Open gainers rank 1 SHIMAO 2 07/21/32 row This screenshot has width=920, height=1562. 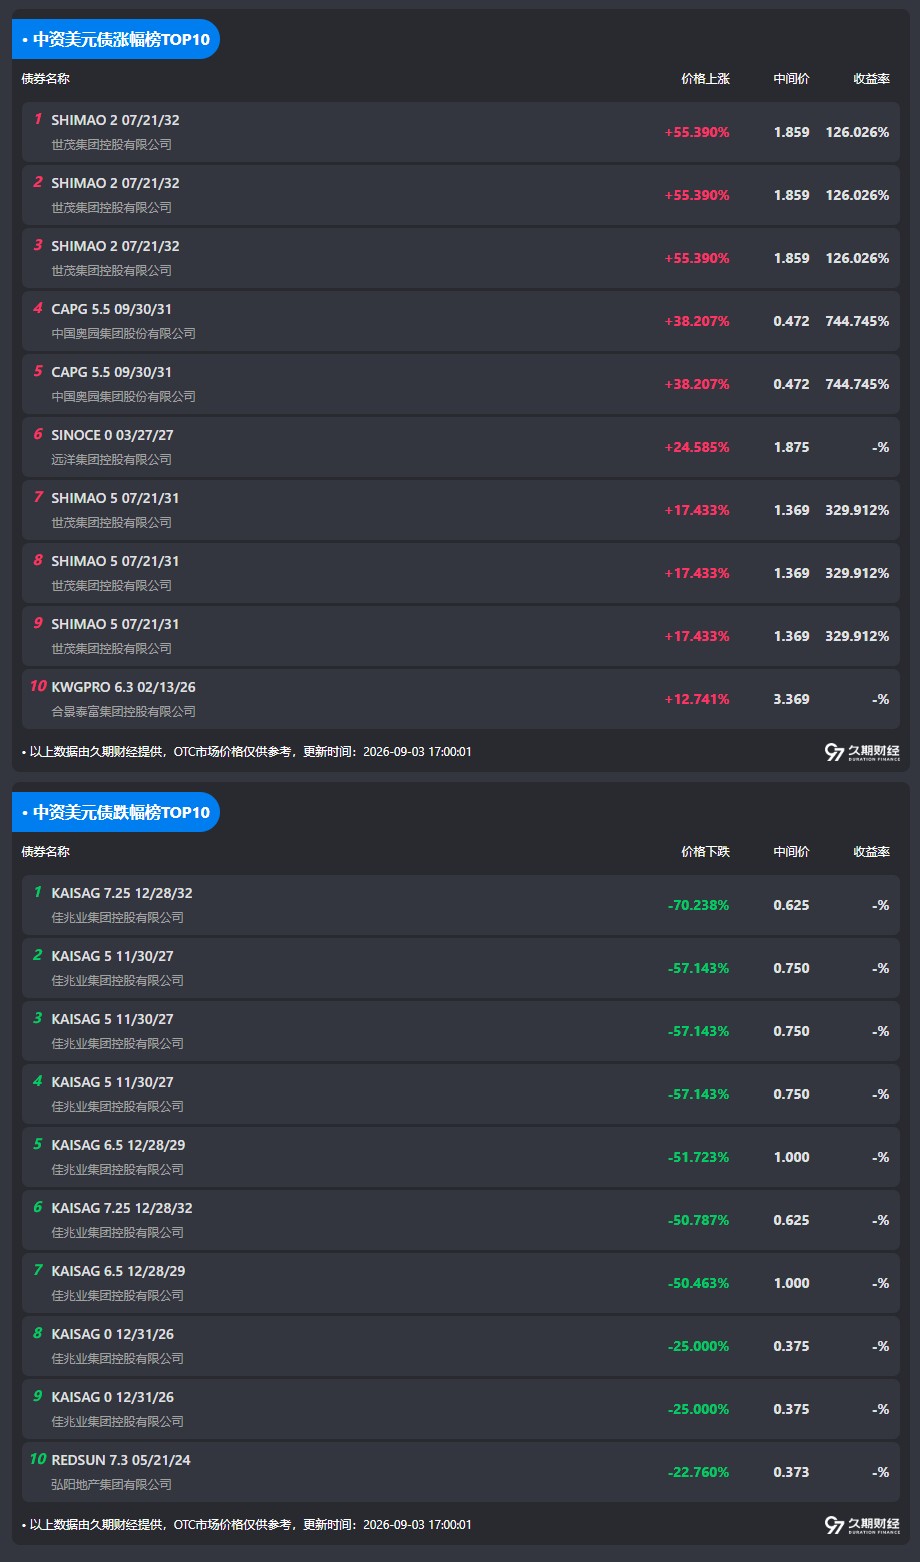pyautogui.click(x=461, y=132)
